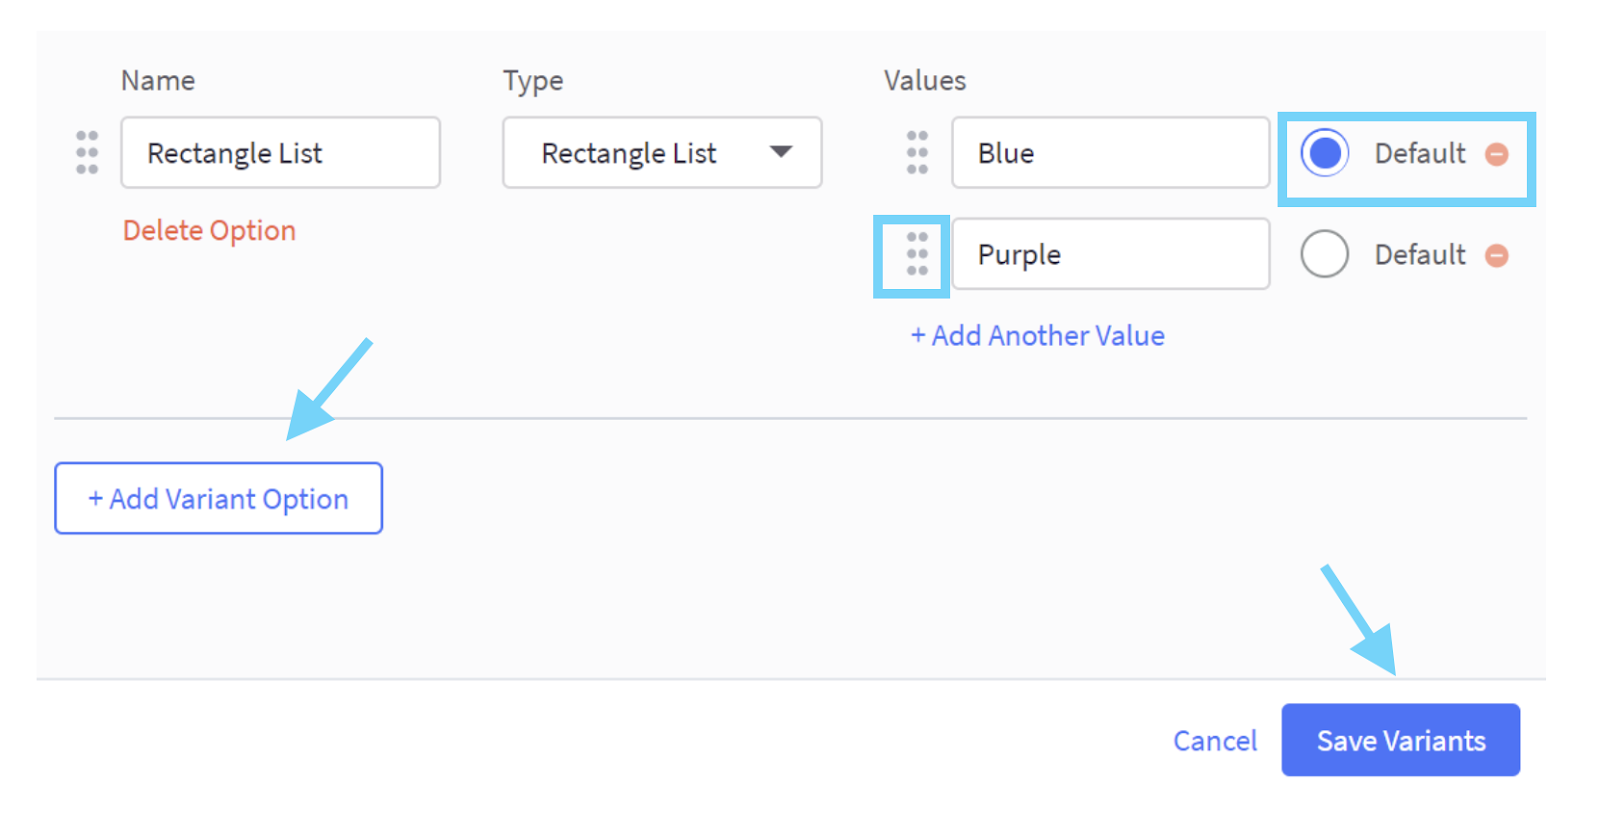Screen dimensions: 1600x813
Task: Click the Name column heading
Action: pyautogui.click(x=158, y=81)
